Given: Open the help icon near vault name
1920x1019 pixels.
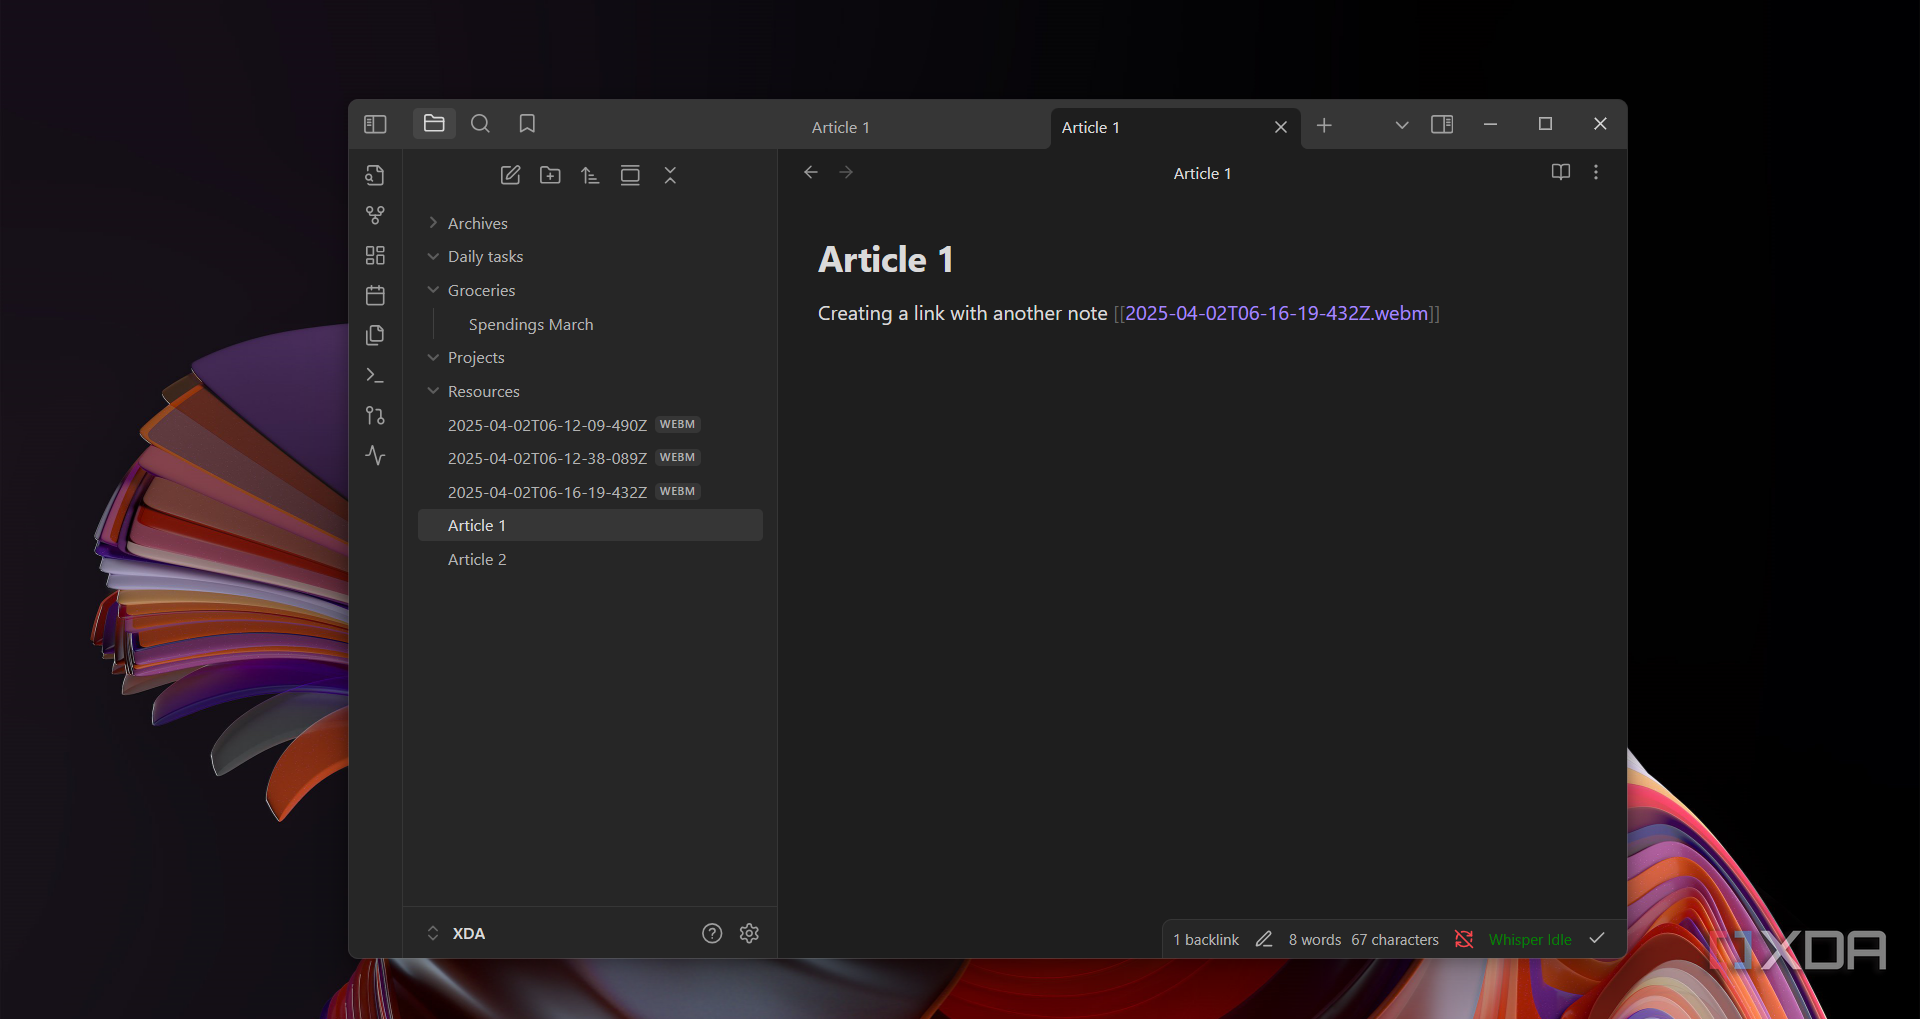Looking at the screenshot, I should coord(712,933).
